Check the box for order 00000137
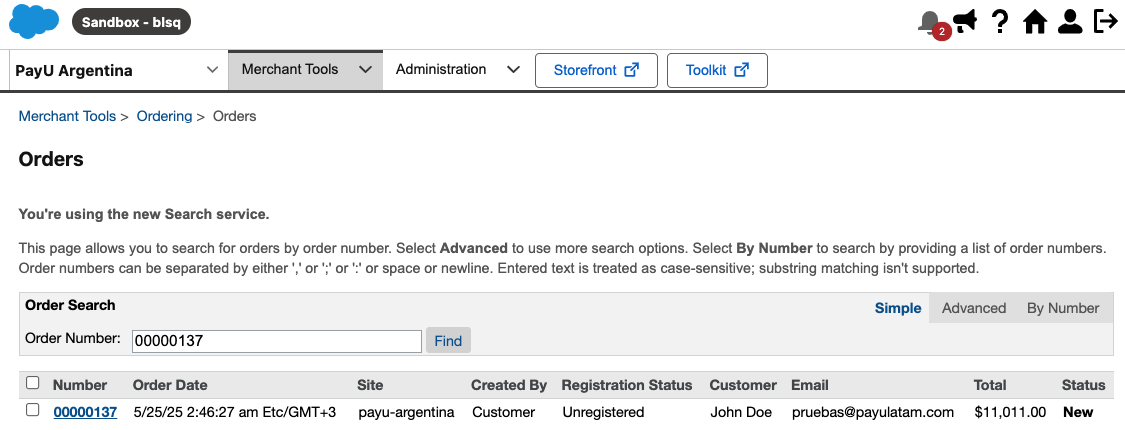The width and height of the screenshot is (1125, 430). (32, 410)
